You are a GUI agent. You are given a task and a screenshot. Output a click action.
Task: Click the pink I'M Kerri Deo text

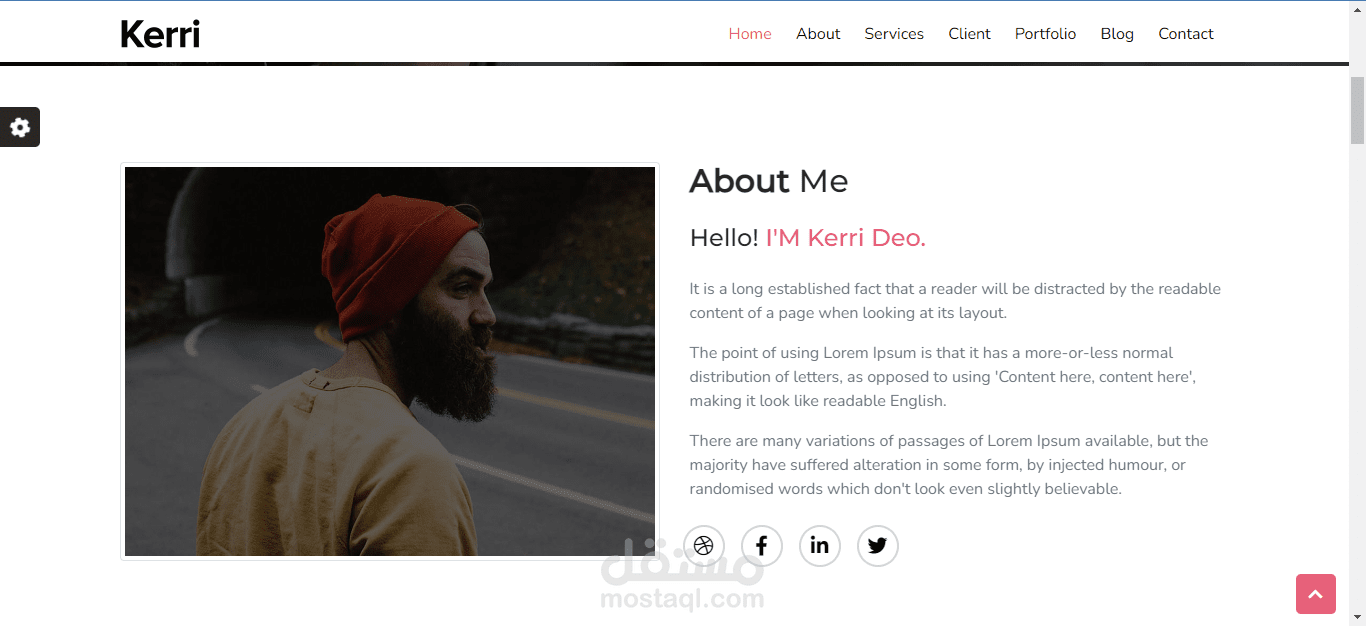tap(846, 238)
